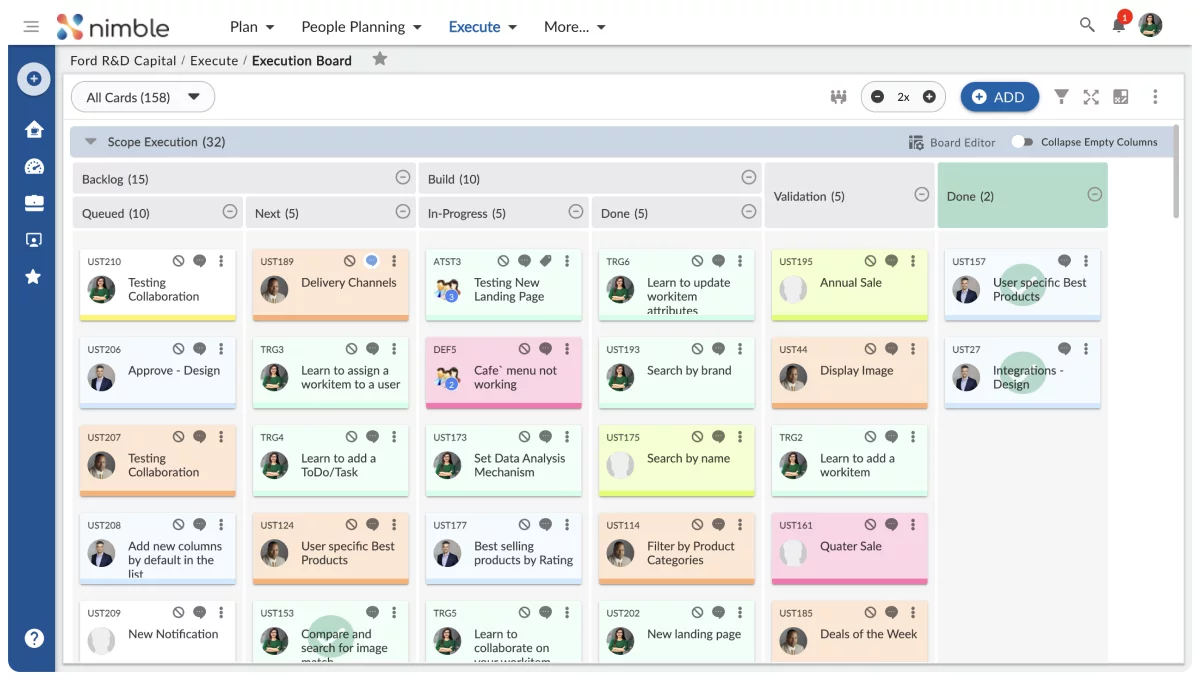
Task: Open the board filter icon
Action: tap(1060, 96)
